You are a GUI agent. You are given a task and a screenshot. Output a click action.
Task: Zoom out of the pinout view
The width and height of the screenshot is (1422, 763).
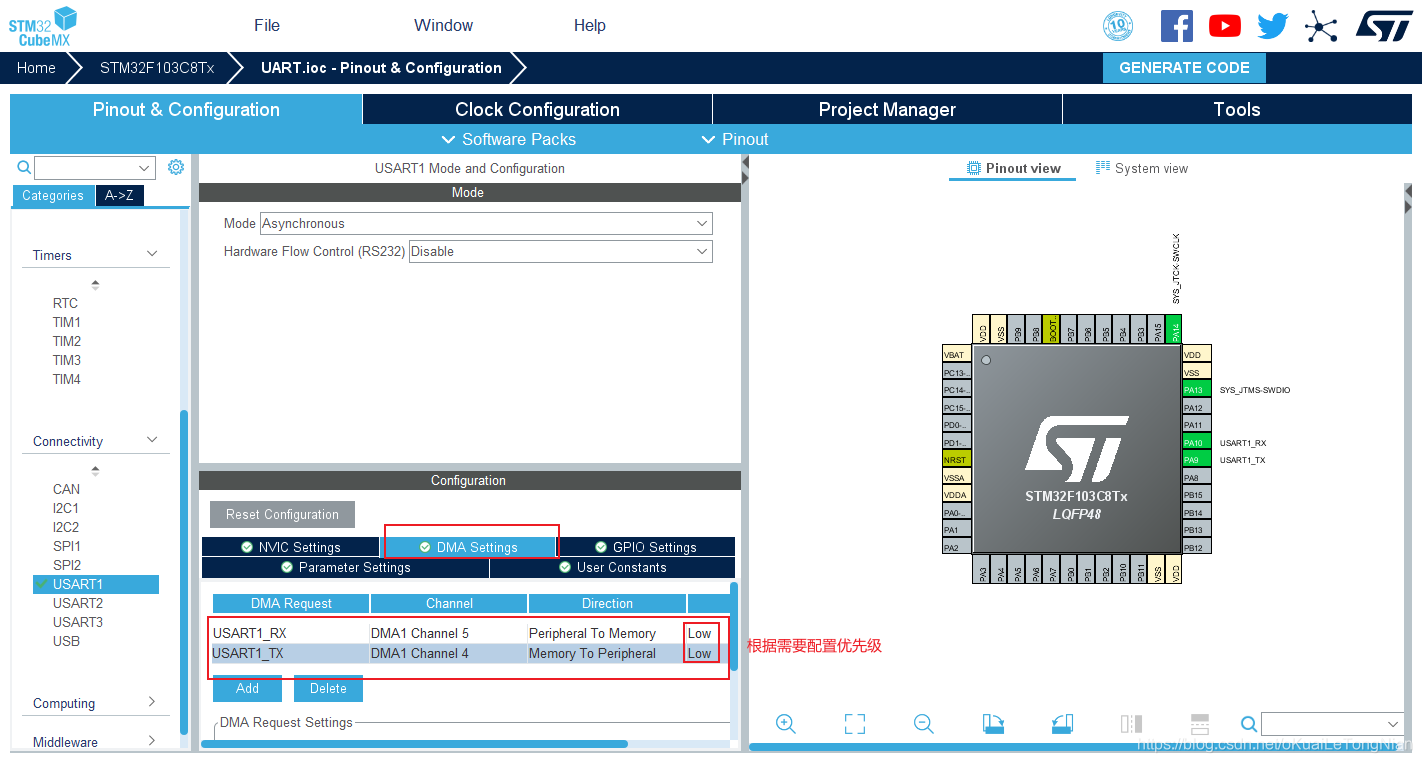coord(923,723)
